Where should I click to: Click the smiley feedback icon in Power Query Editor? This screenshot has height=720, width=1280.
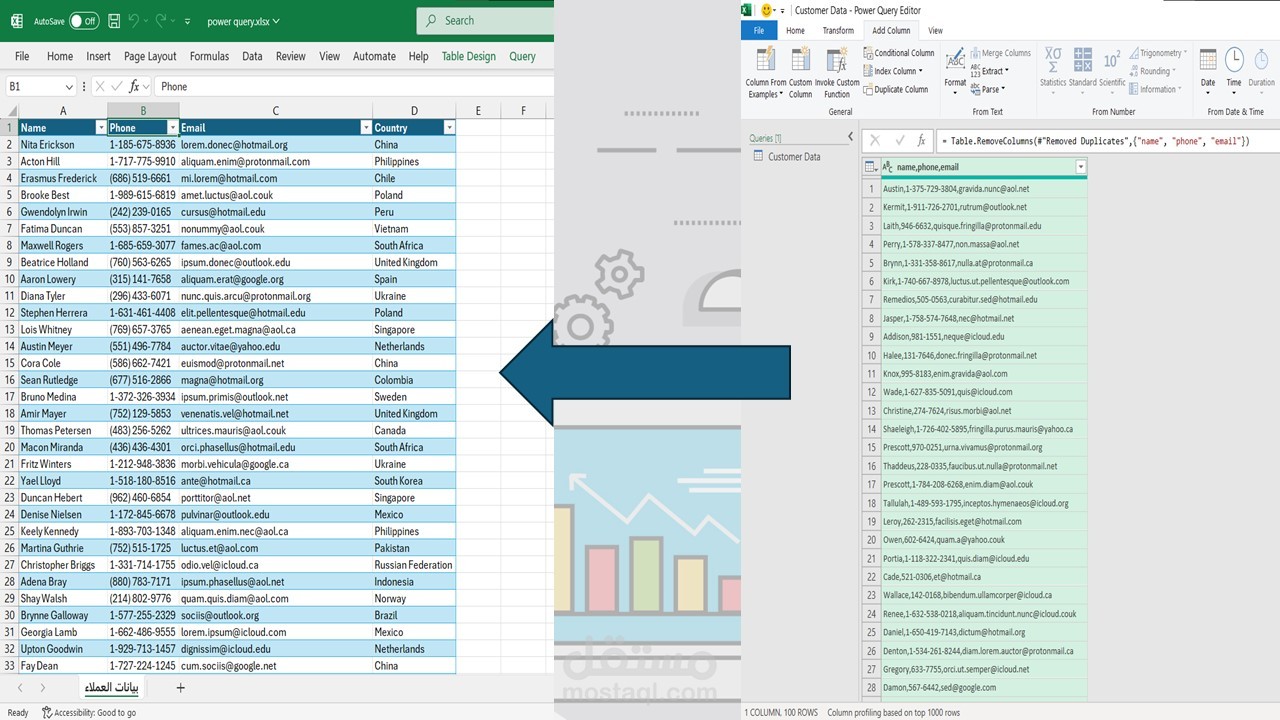point(767,10)
